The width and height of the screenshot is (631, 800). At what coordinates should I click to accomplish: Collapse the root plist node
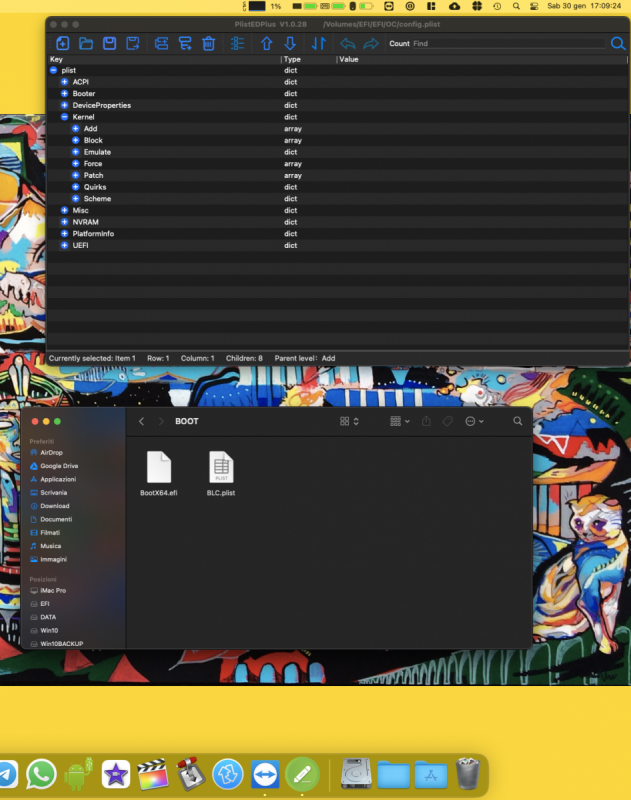54,70
